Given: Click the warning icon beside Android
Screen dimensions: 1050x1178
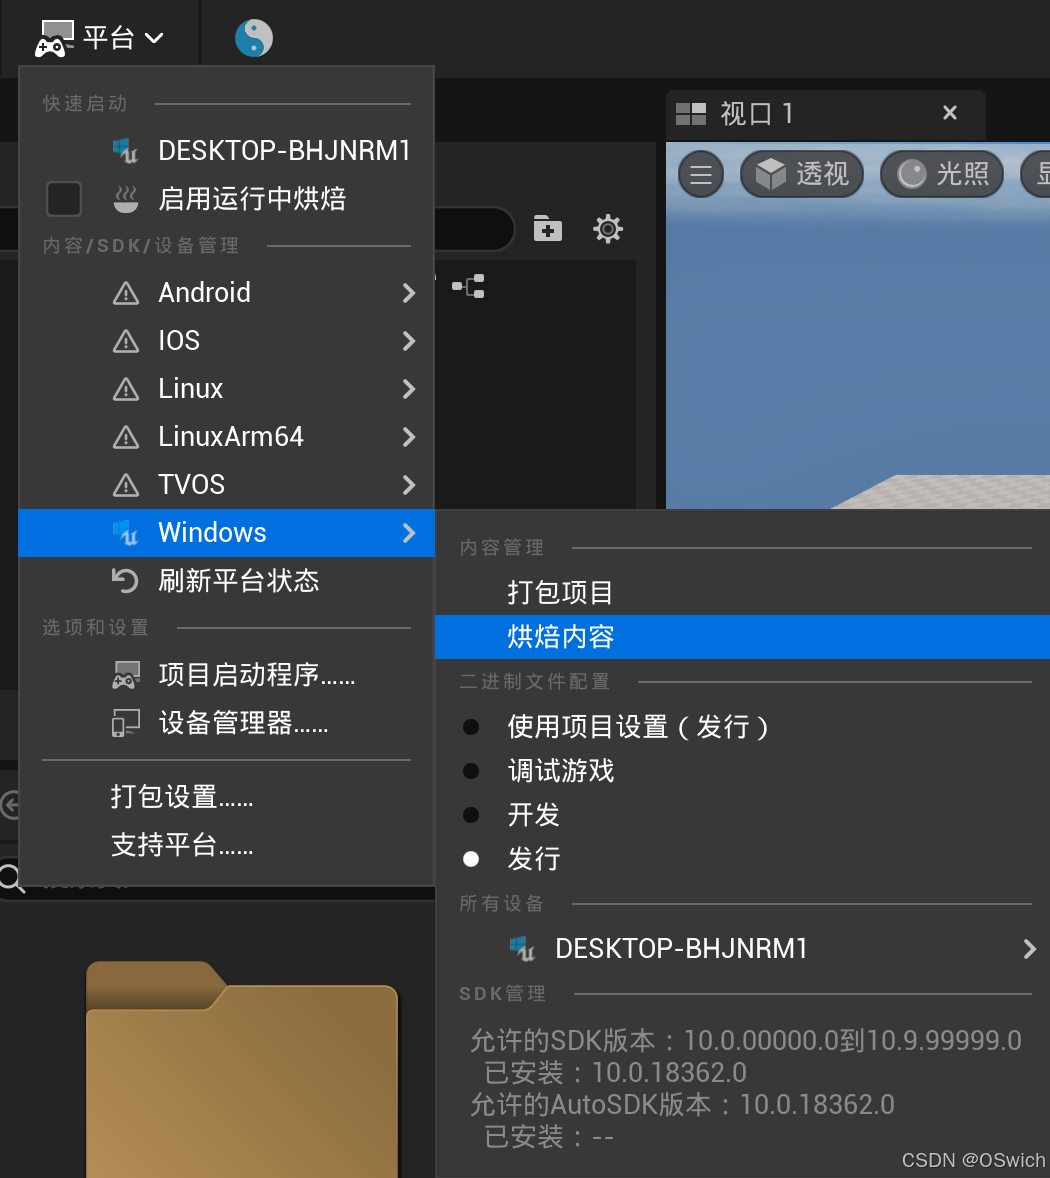Looking at the screenshot, I should (125, 293).
